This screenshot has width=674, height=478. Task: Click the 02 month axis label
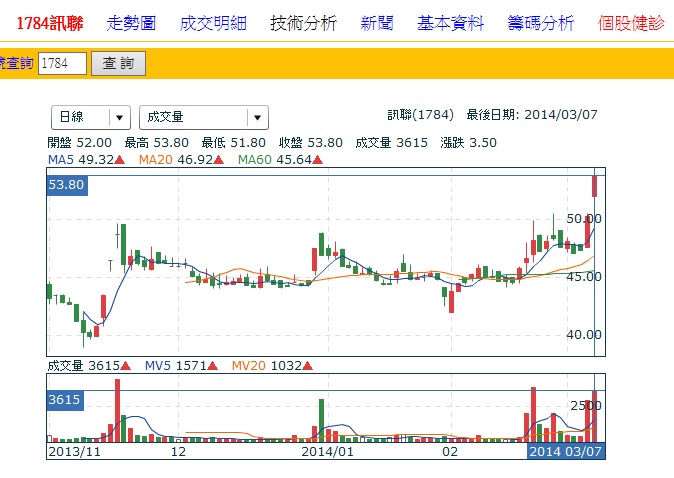click(450, 452)
